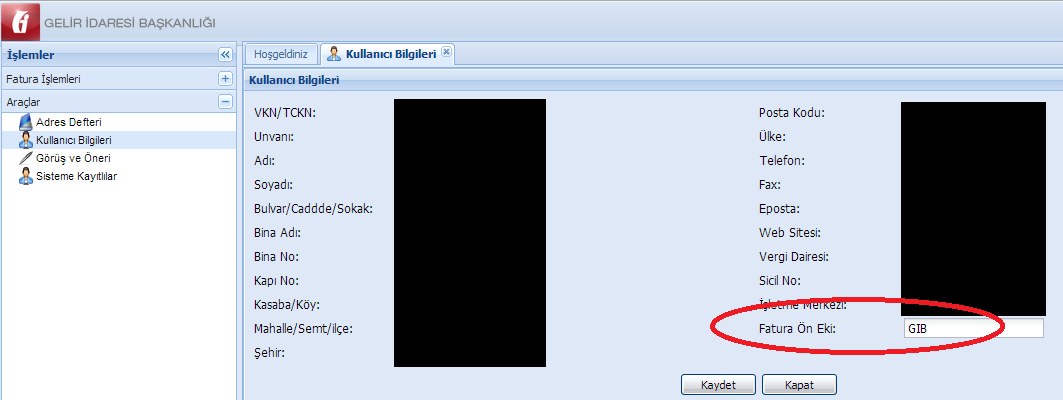Expand the Fatura İşlemleri section
The image size is (1063, 400).
coord(225,79)
